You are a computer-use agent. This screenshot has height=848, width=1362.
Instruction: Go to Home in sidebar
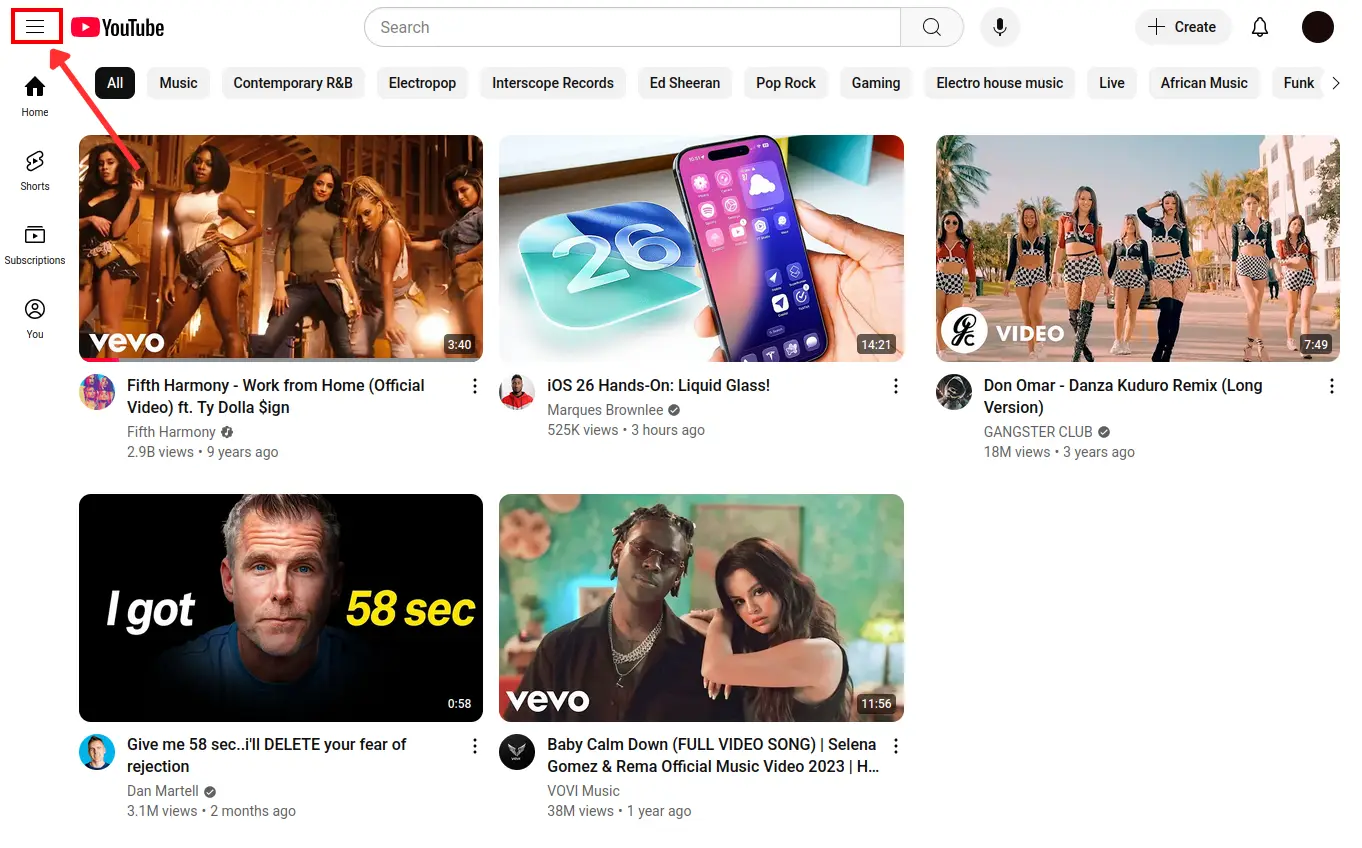coord(35,97)
